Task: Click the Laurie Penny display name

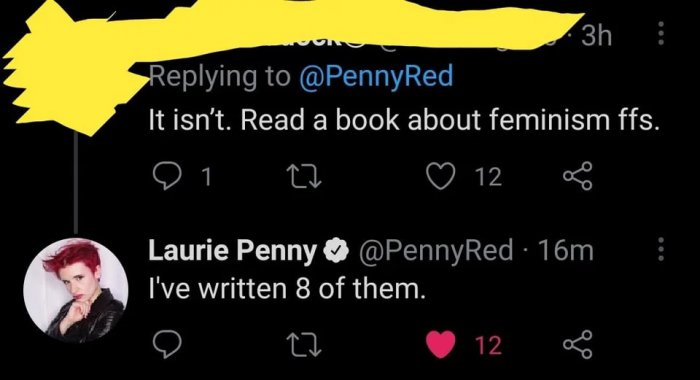Action: [x=232, y=251]
